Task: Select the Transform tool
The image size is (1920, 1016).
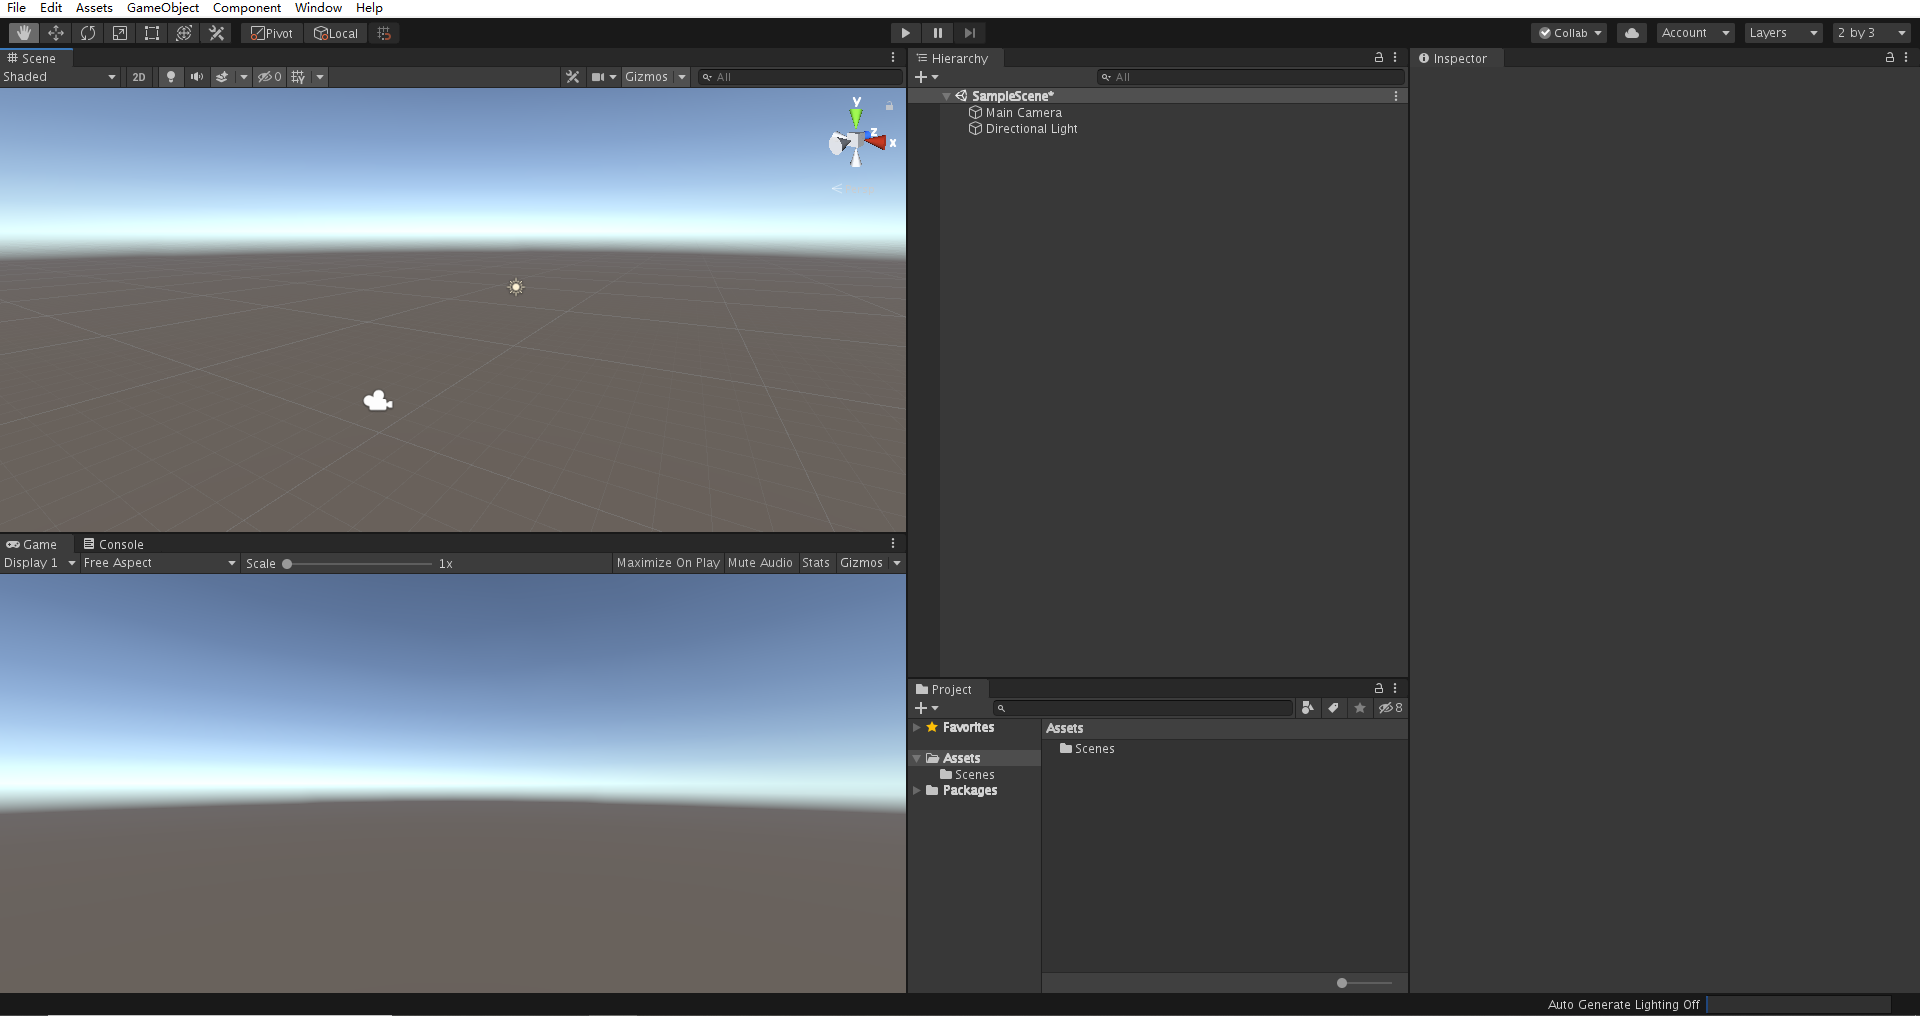Action: [x=184, y=33]
